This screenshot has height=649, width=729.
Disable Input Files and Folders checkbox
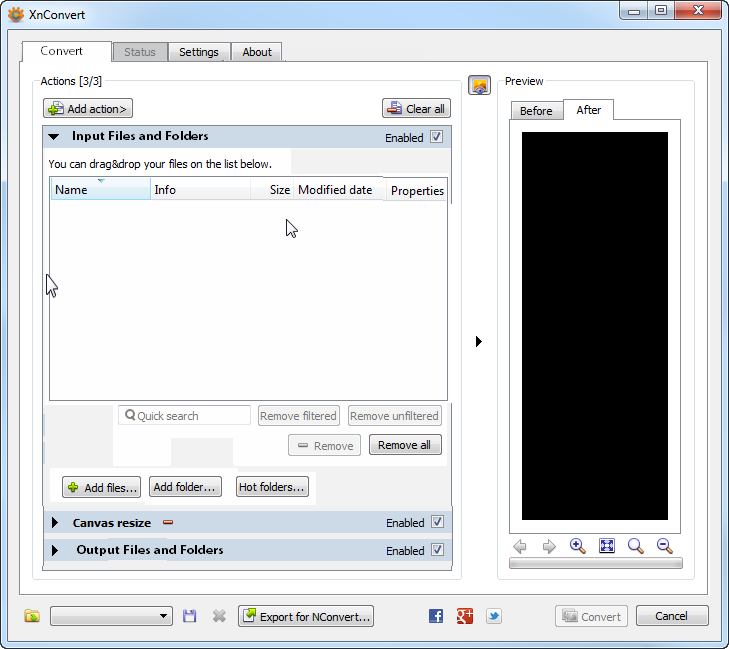pyautogui.click(x=437, y=137)
